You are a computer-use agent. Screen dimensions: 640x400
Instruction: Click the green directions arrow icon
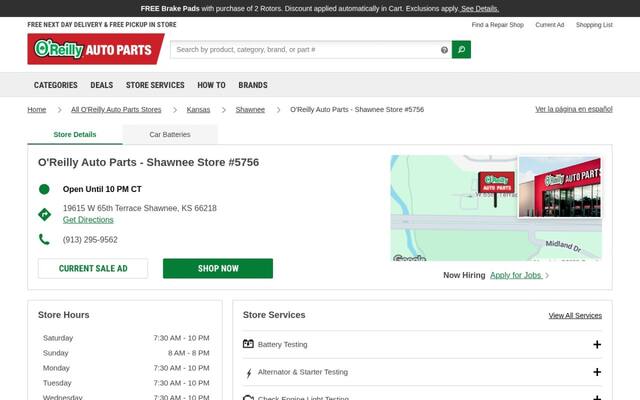(x=44, y=214)
